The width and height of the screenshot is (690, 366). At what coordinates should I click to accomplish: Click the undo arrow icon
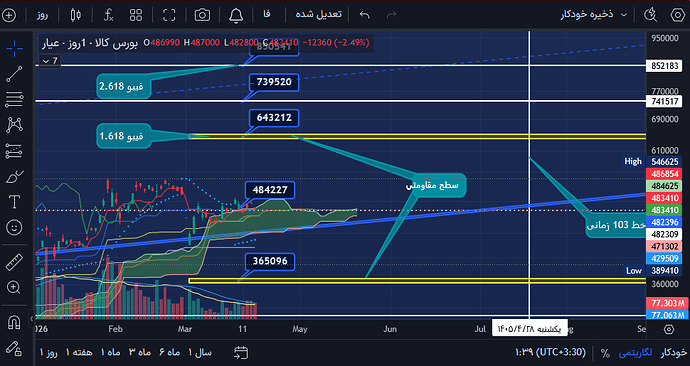tap(364, 15)
